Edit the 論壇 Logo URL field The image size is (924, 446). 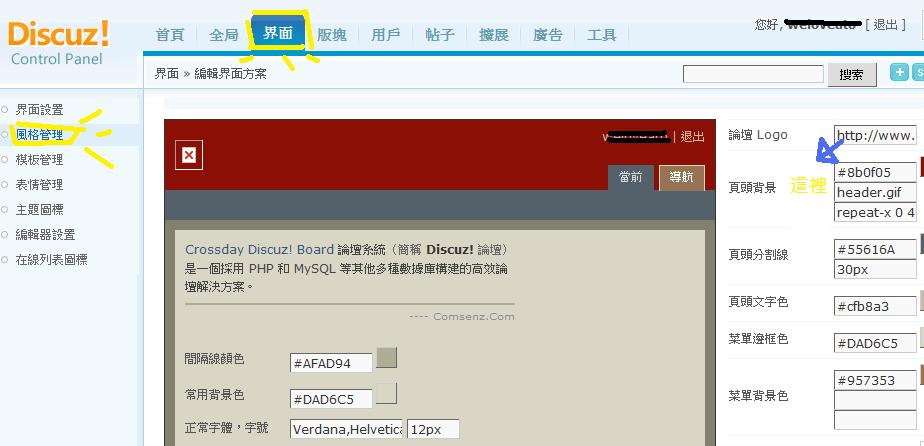876,136
